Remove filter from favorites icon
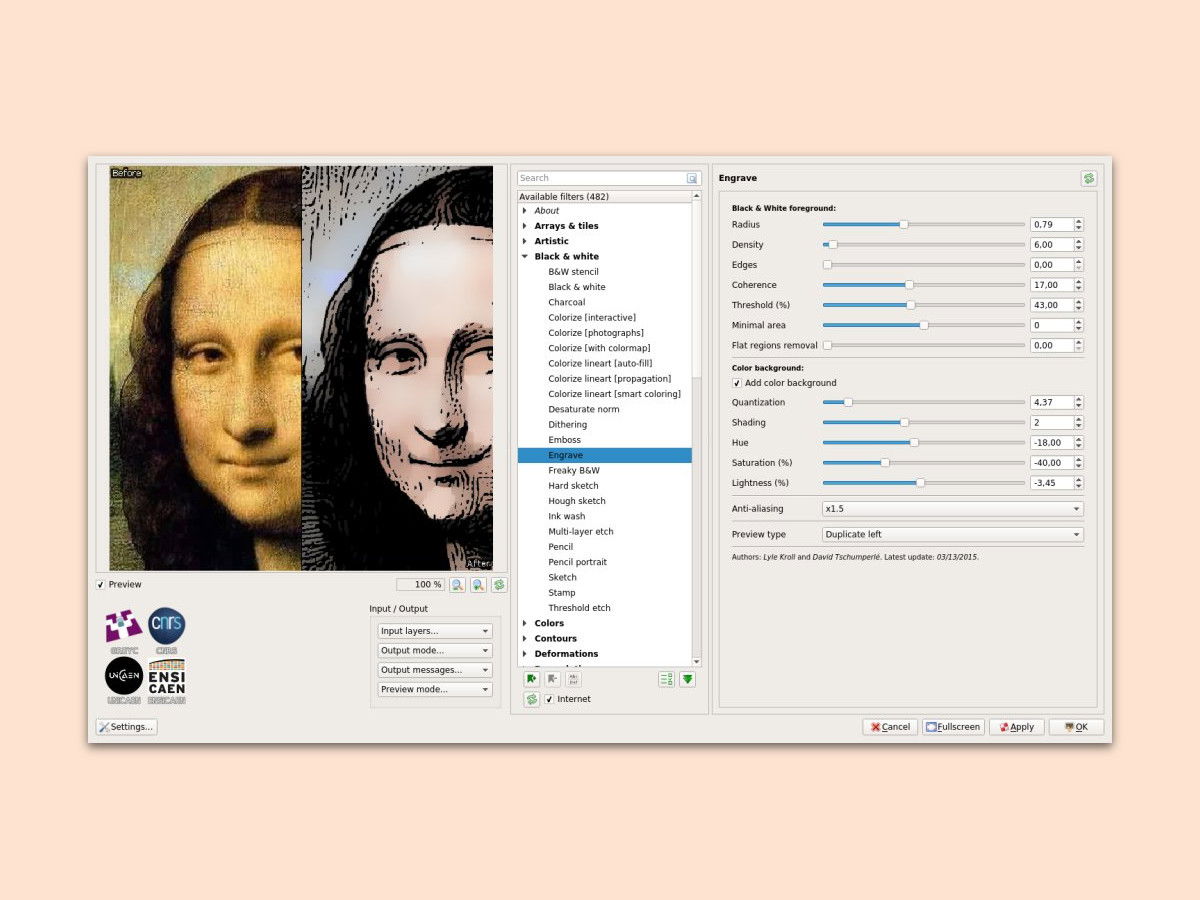The image size is (1200, 900). (x=553, y=679)
